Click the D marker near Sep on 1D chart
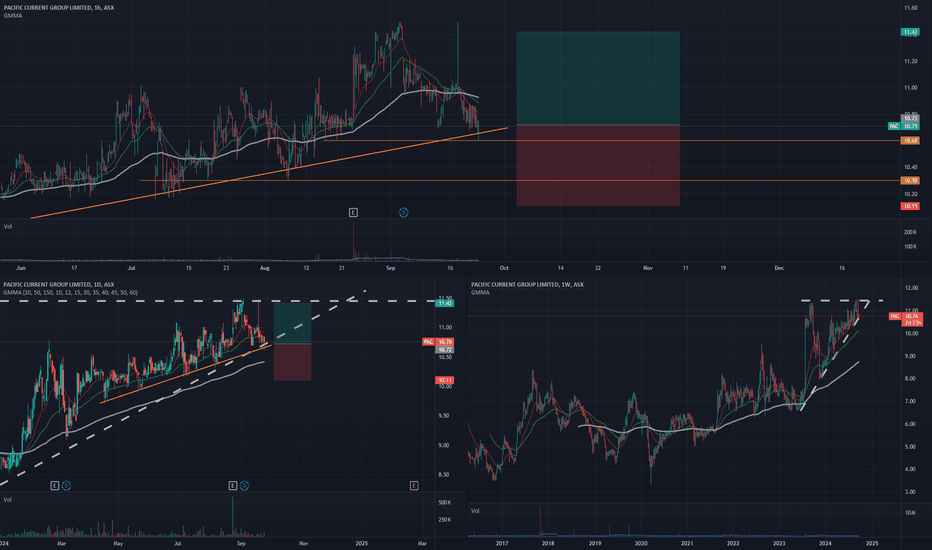This screenshot has height=550, width=932. tap(244, 486)
